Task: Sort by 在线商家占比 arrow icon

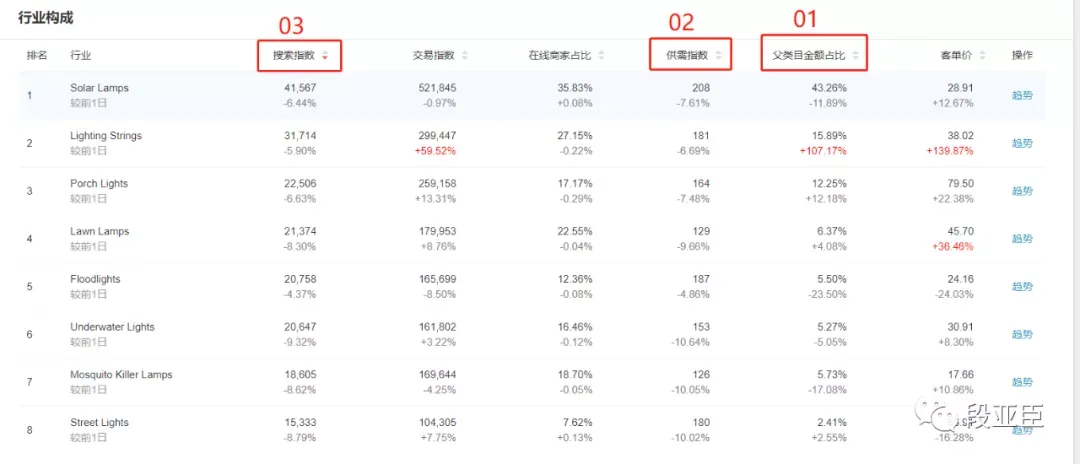Action: tap(602, 56)
